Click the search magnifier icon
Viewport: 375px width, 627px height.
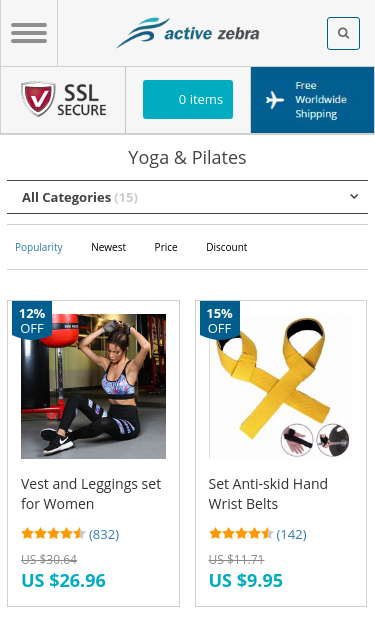343,33
